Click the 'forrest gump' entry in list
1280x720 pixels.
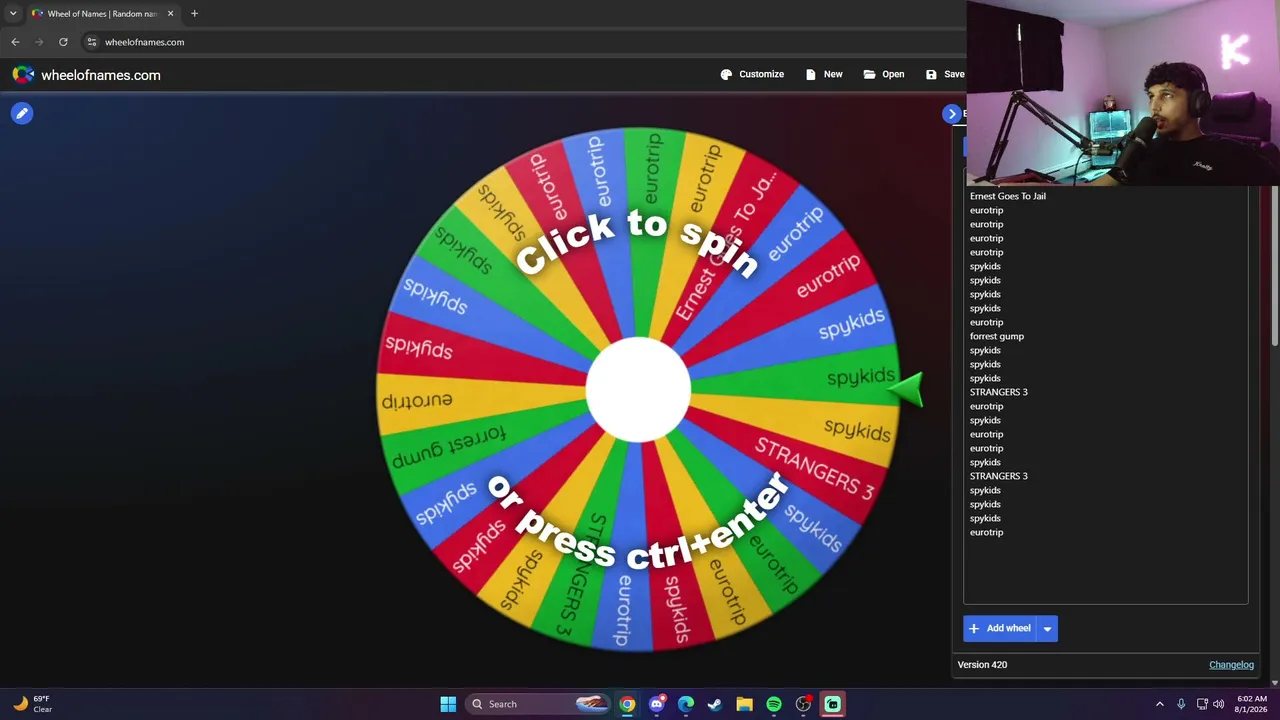point(997,336)
